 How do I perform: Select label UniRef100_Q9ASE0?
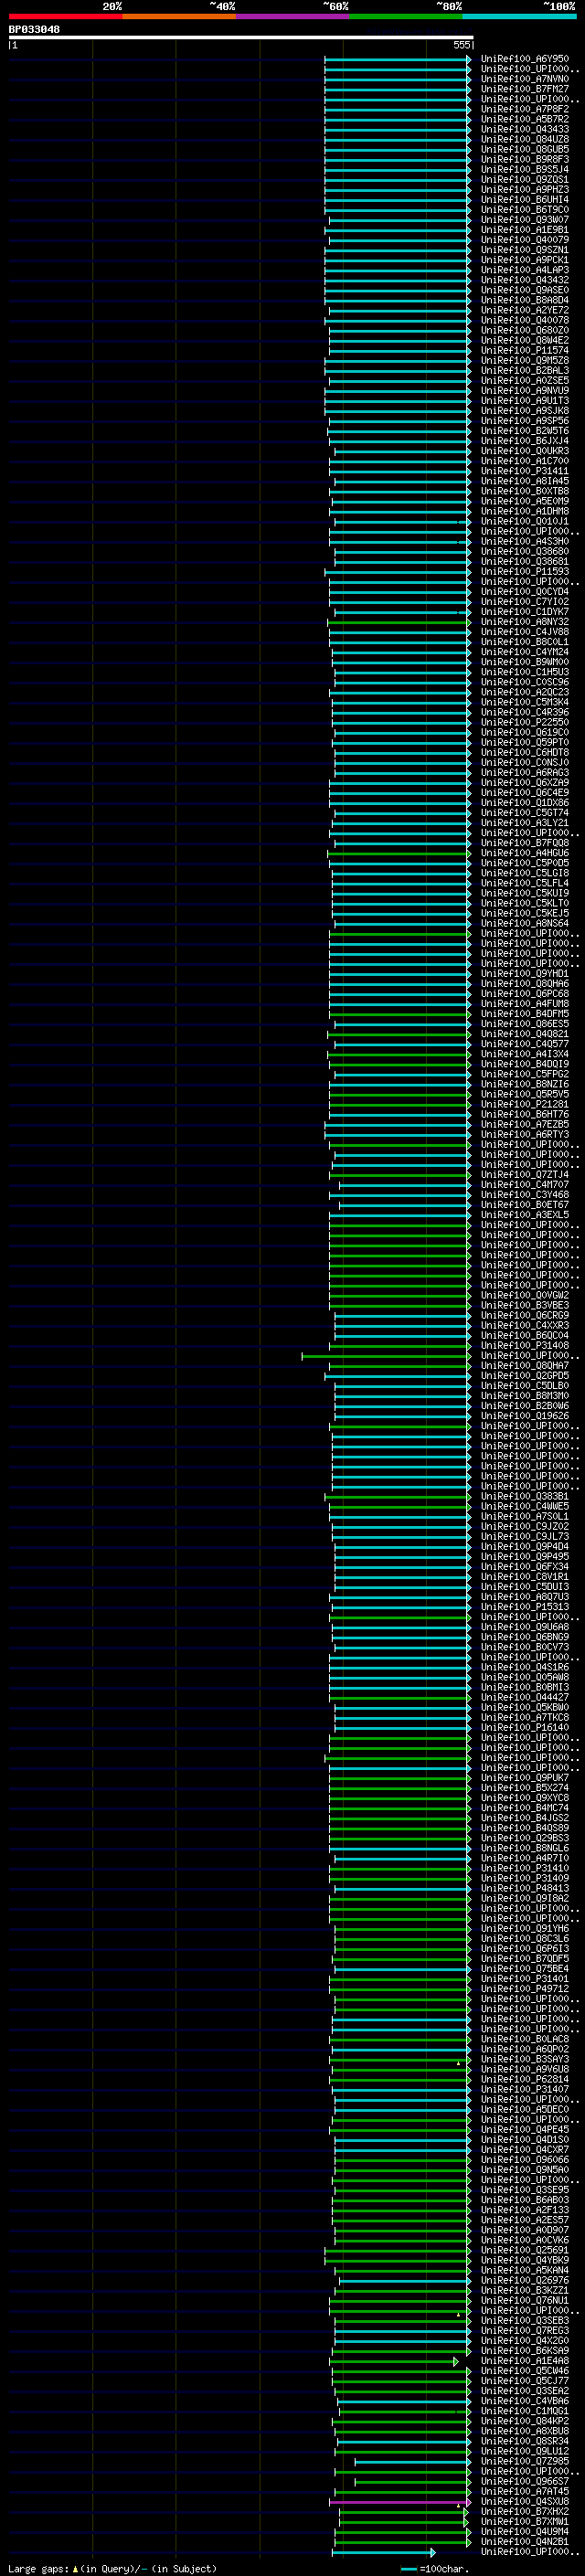pyautogui.click(x=524, y=290)
